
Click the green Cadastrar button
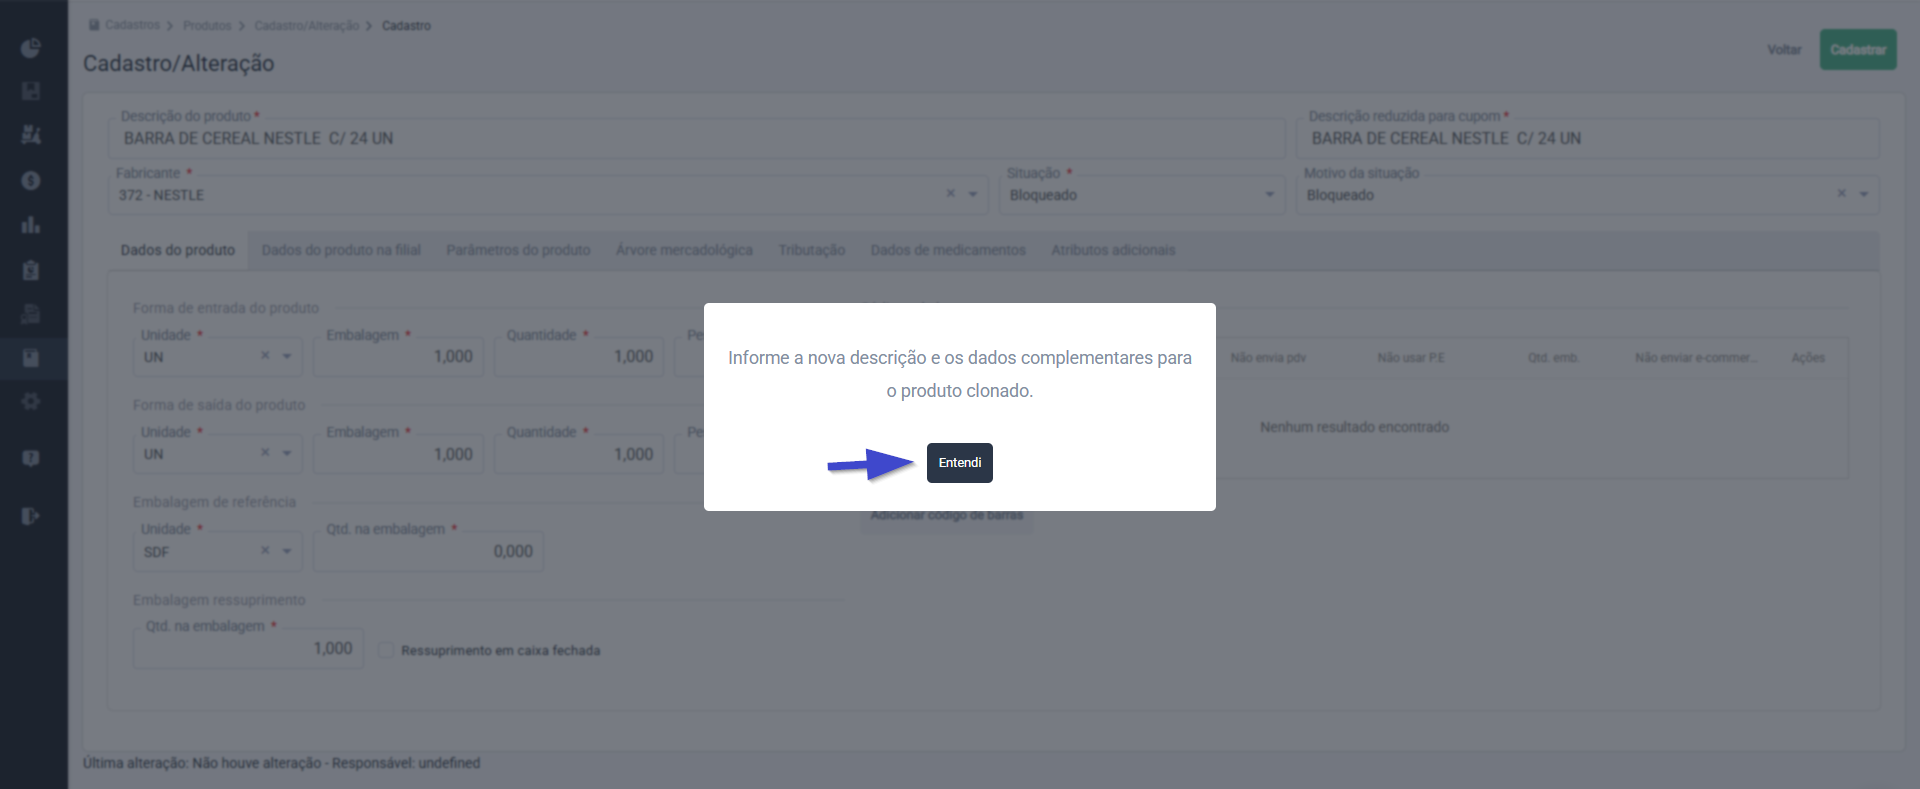coord(1858,50)
